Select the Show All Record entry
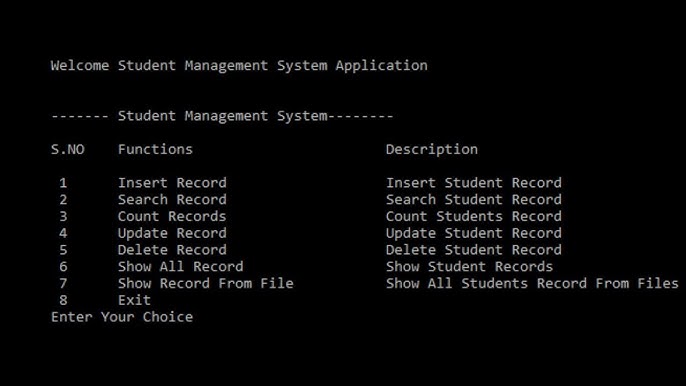This screenshot has height=386, width=686. (x=180, y=267)
